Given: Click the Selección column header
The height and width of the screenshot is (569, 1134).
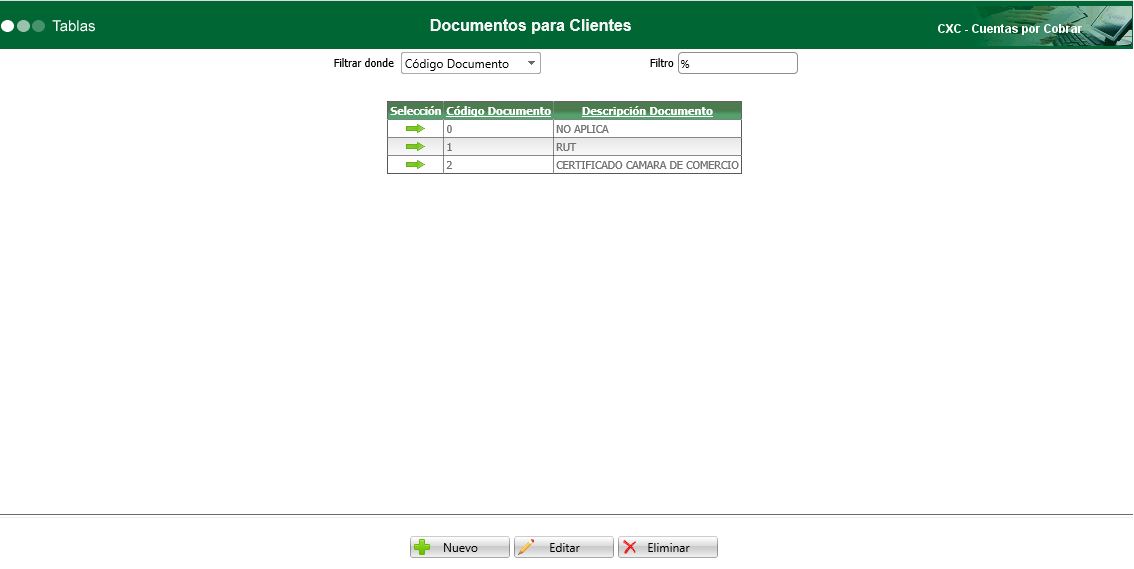Looking at the screenshot, I should [415, 111].
